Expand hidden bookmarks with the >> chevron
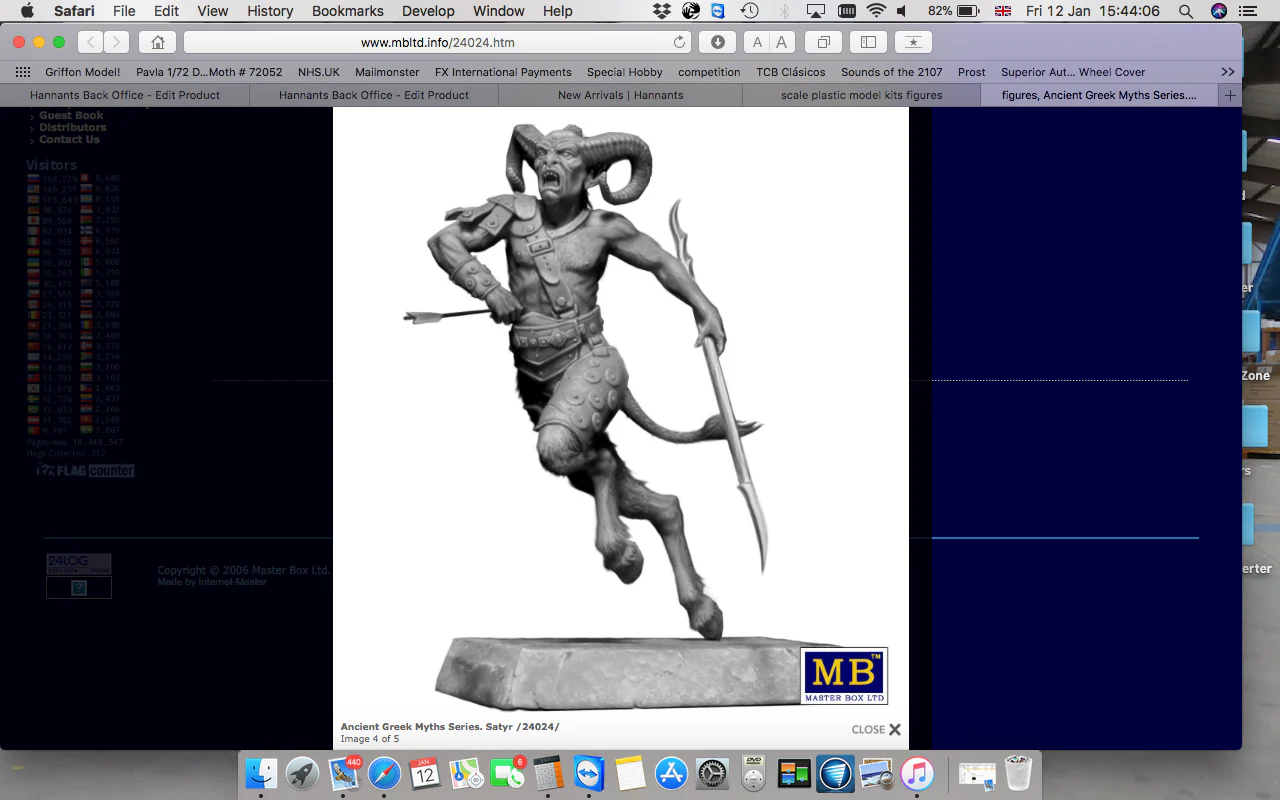 1228,72
